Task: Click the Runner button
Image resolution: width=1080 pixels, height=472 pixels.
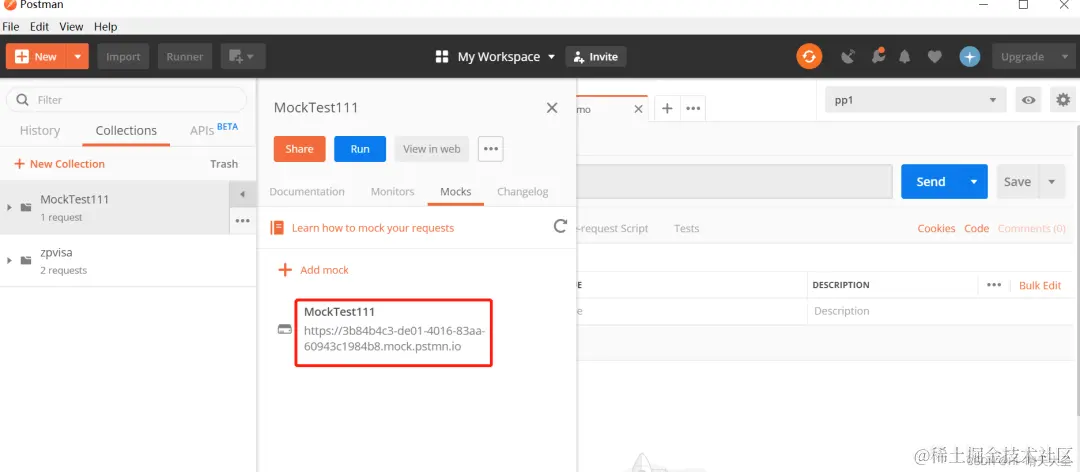Action: 185,57
